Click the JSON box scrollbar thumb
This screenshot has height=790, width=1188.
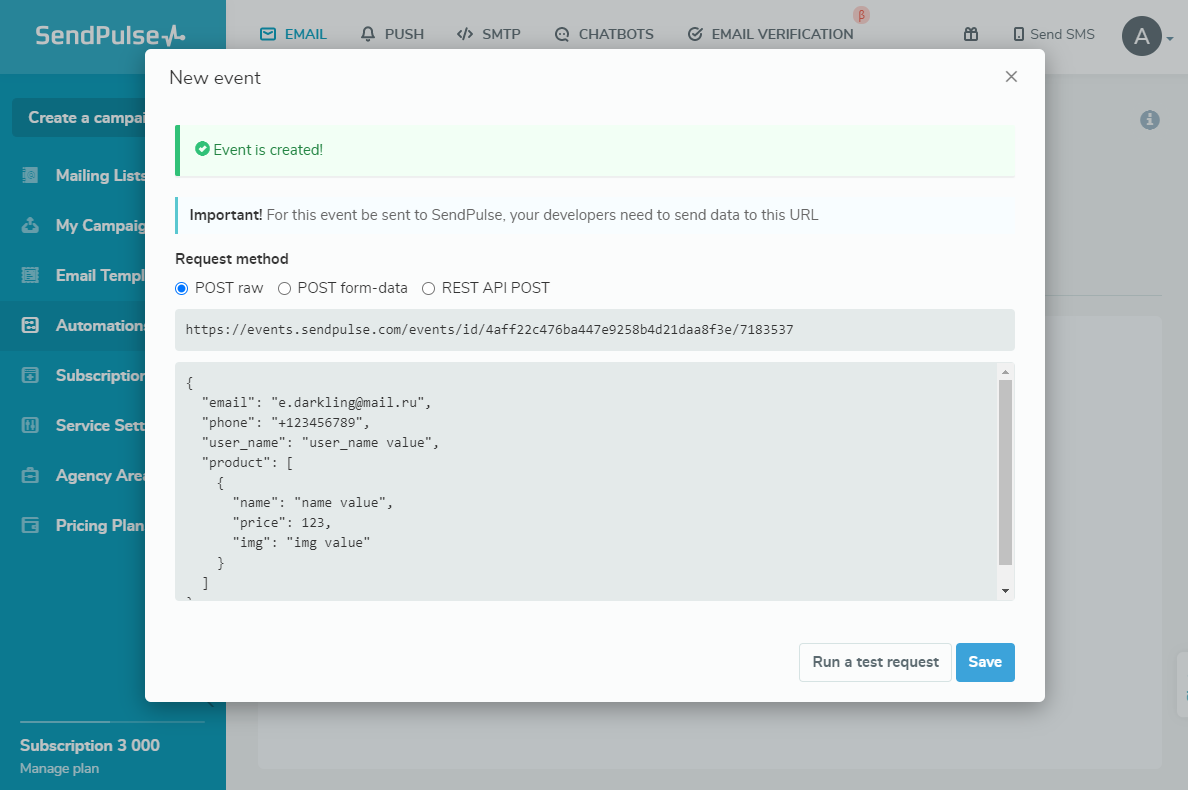1005,472
